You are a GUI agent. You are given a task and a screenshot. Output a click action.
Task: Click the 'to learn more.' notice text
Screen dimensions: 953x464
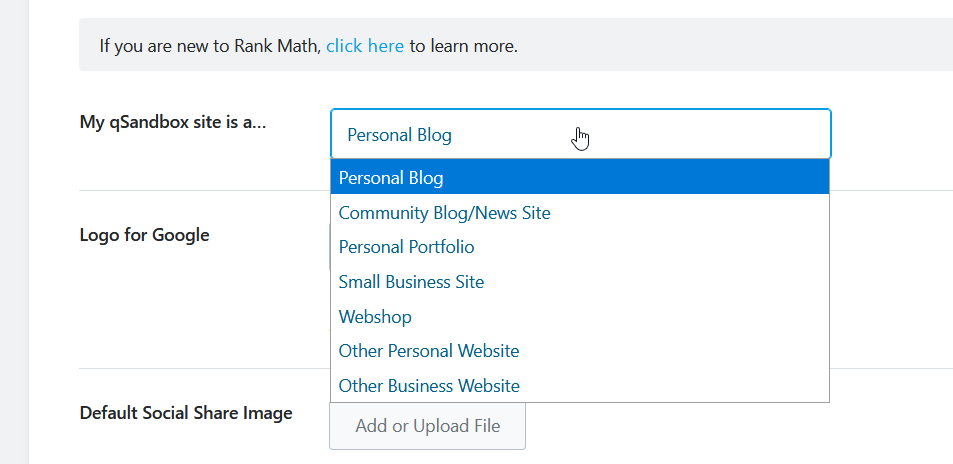click(463, 45)
